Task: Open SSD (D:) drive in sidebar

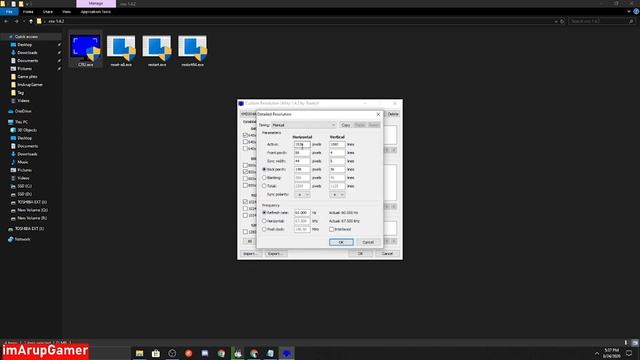Action: pos(24,194)
